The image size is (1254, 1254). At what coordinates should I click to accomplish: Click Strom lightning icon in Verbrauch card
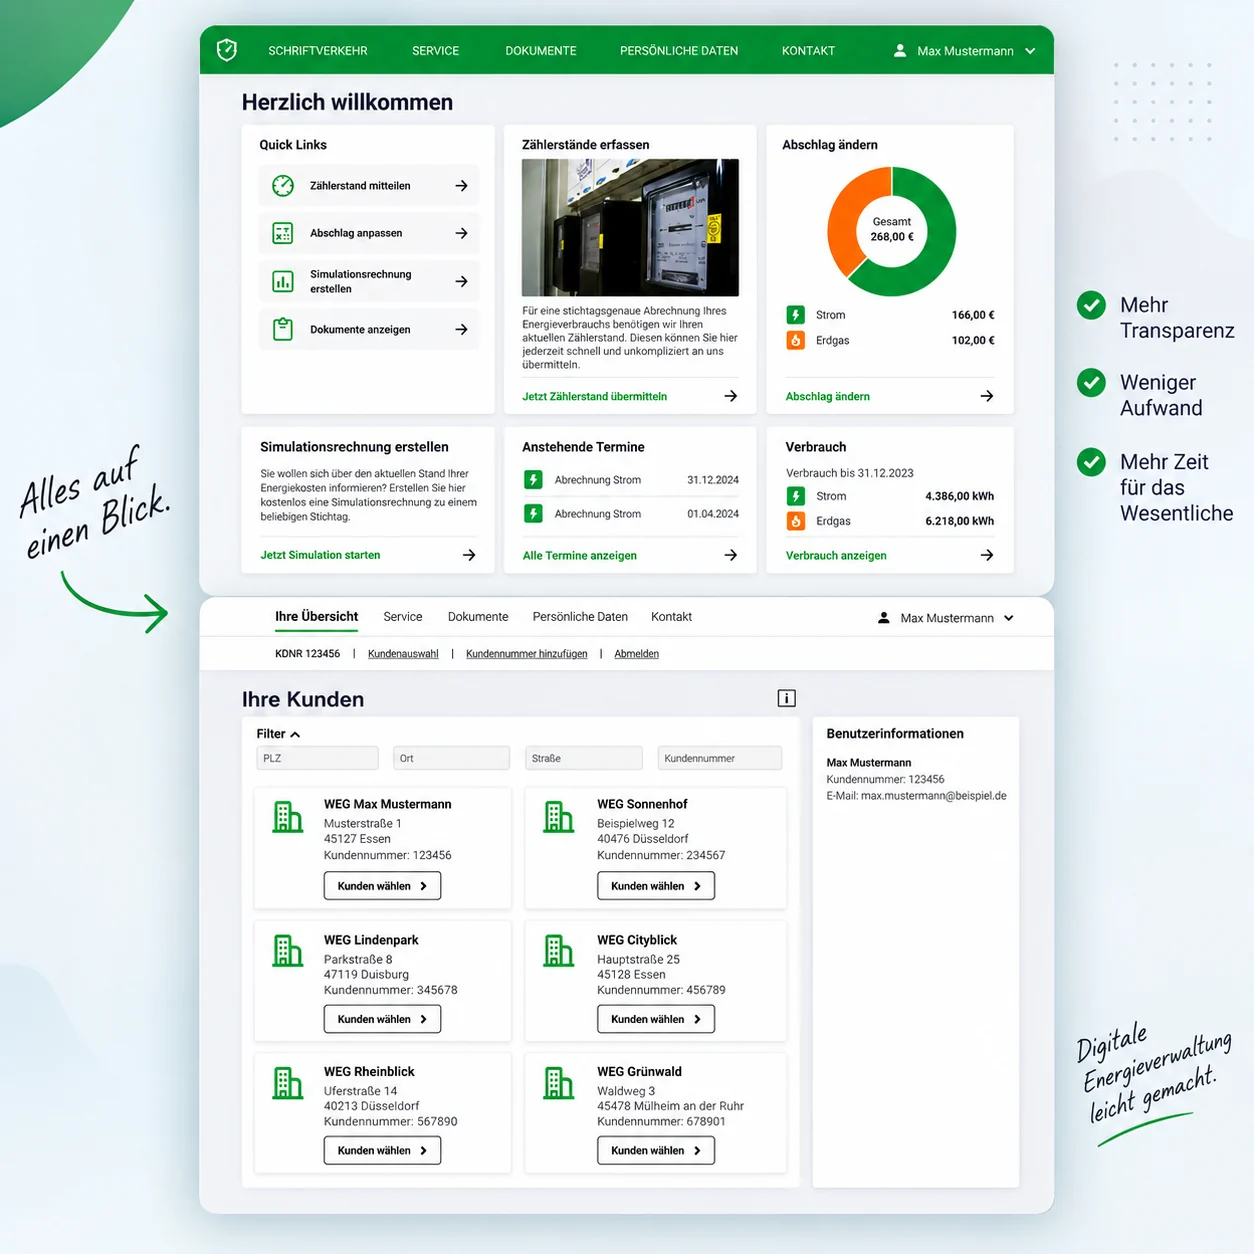pyautogui.click(x=796, y=496)
